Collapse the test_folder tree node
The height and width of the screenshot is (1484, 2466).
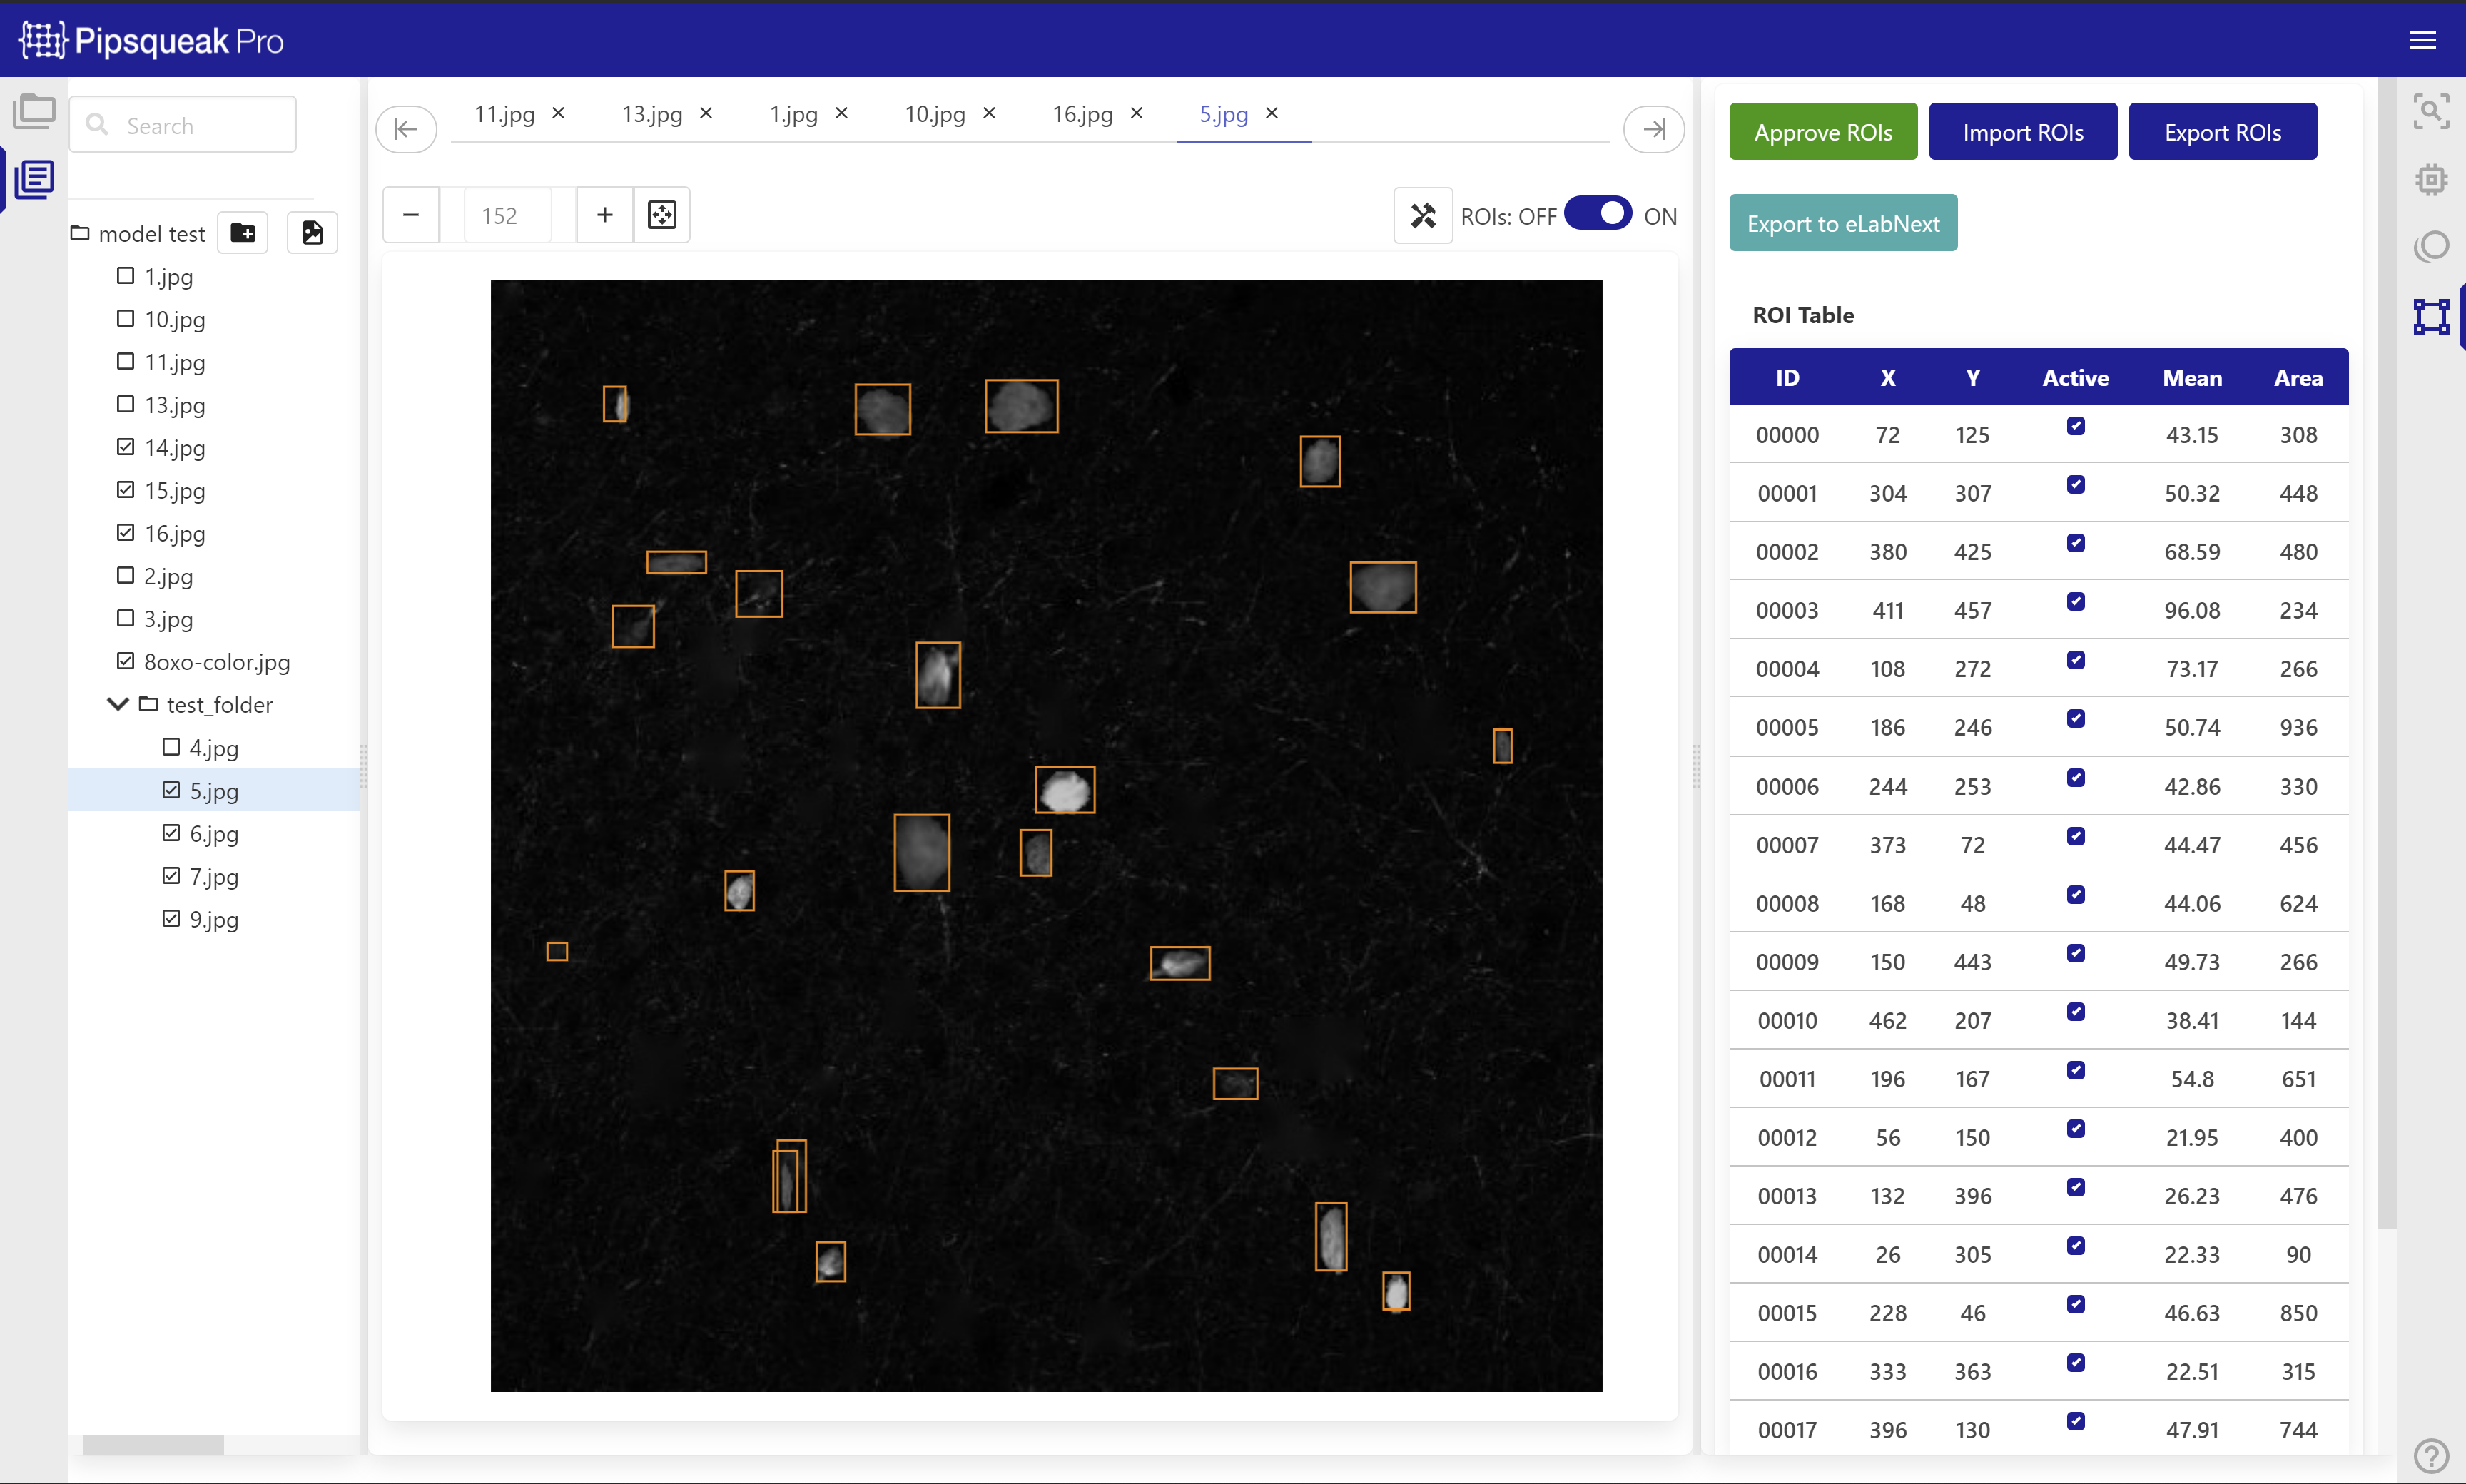coord(118,705)
